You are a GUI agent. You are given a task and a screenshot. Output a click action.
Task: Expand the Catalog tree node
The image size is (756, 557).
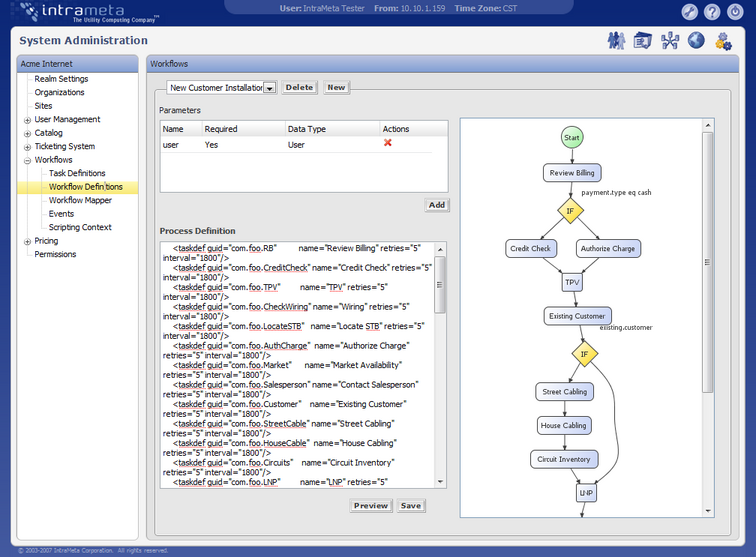pyautogui.click(x=27, y=134)
